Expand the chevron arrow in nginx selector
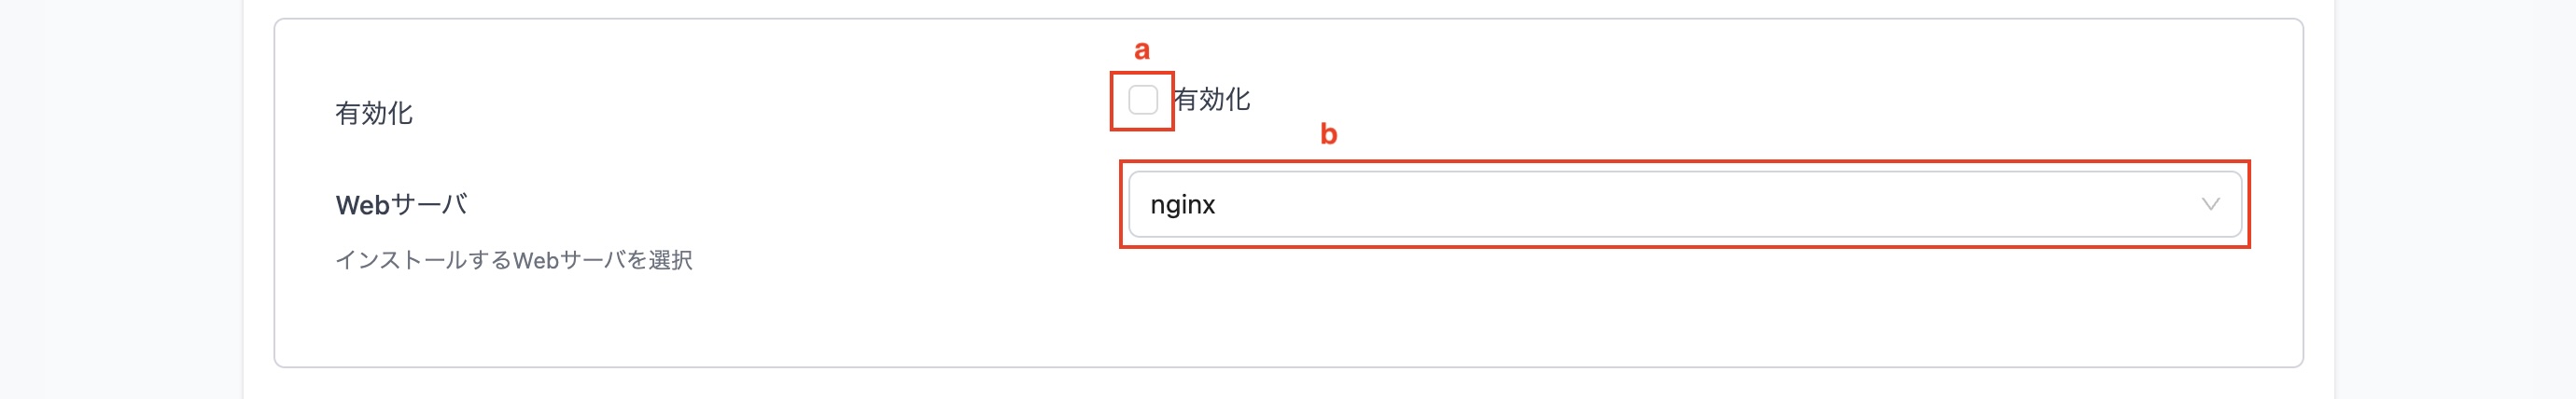 tap(2210, 204)
